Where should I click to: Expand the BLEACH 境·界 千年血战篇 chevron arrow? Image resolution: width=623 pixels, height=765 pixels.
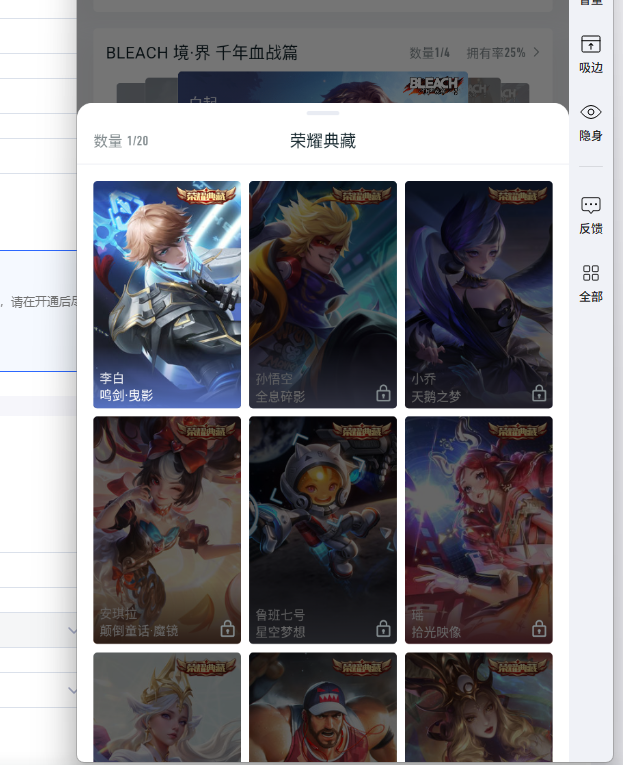[x=536, y=52]
